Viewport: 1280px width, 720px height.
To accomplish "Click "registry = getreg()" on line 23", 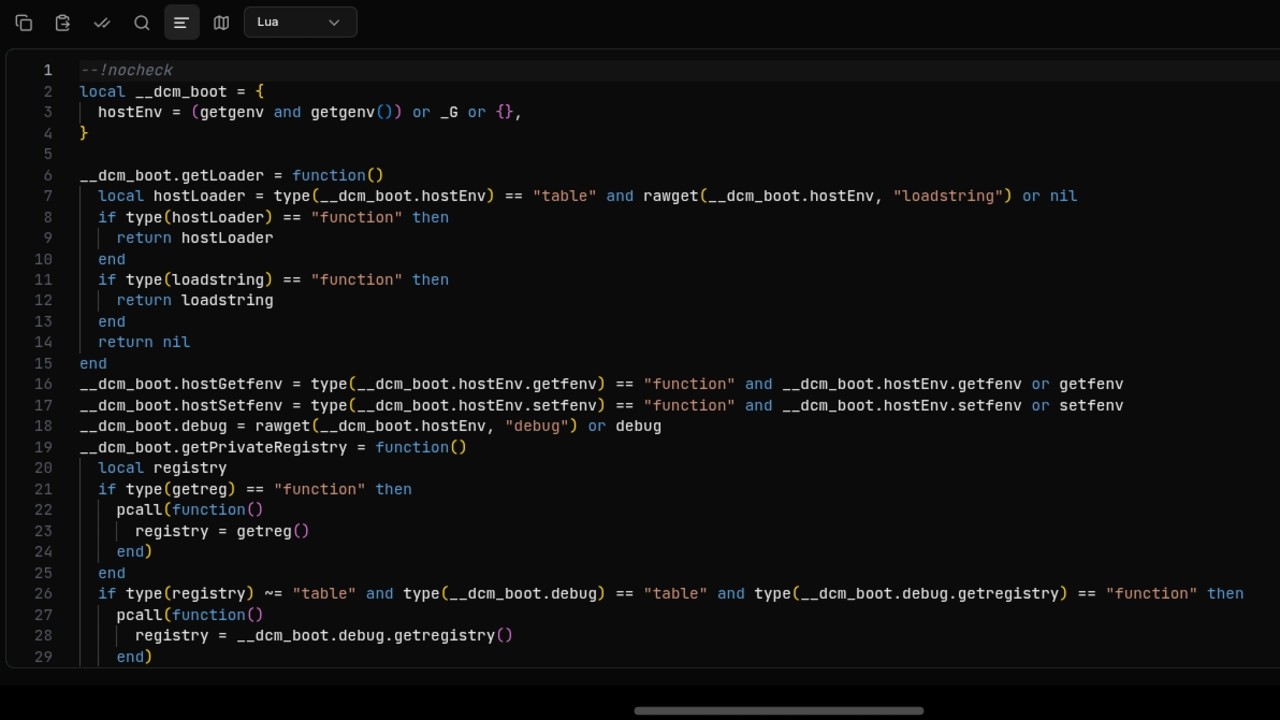I will pos(222,531).
